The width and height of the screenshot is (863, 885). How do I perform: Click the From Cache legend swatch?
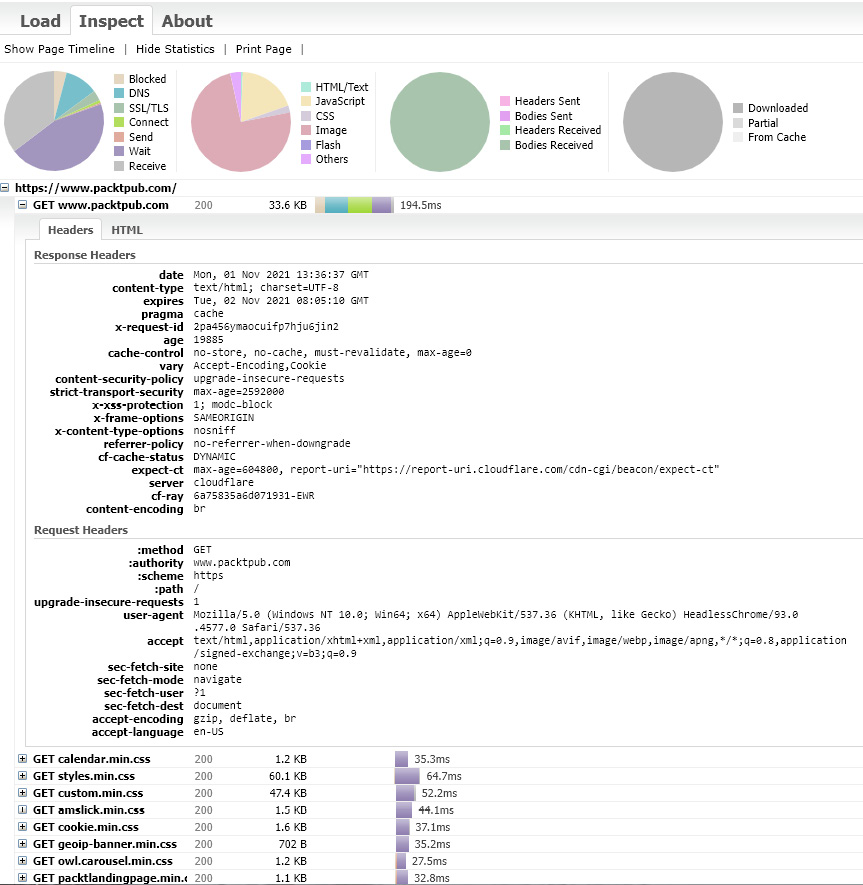(x=738, y=137)
